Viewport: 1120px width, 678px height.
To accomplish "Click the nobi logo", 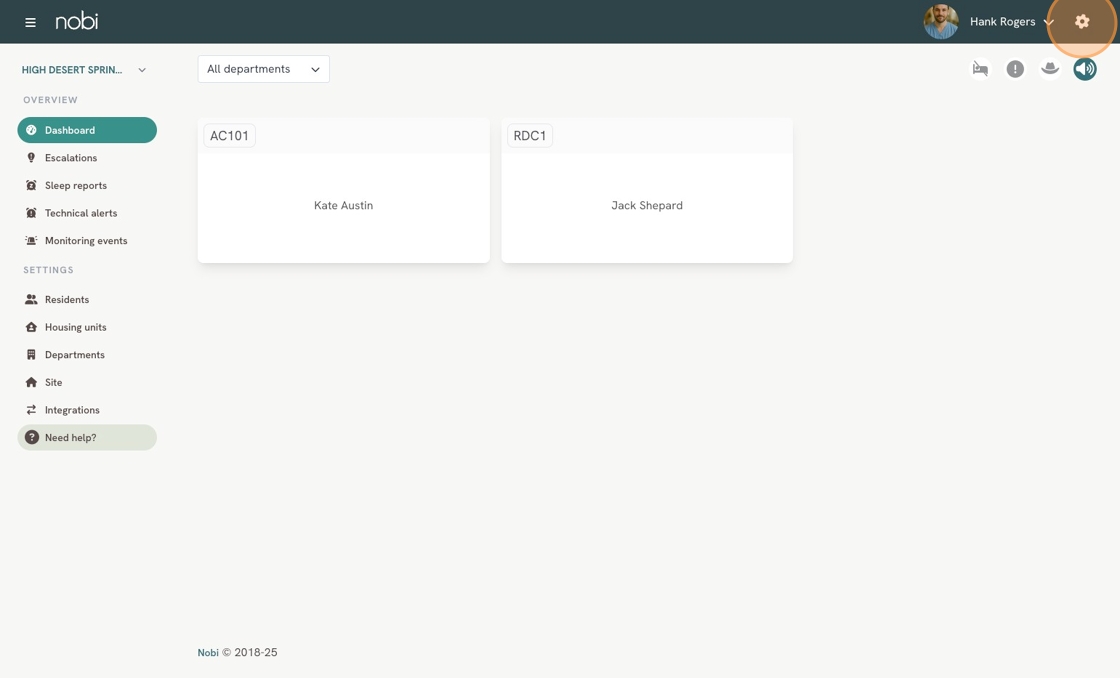I will (77, 21).
